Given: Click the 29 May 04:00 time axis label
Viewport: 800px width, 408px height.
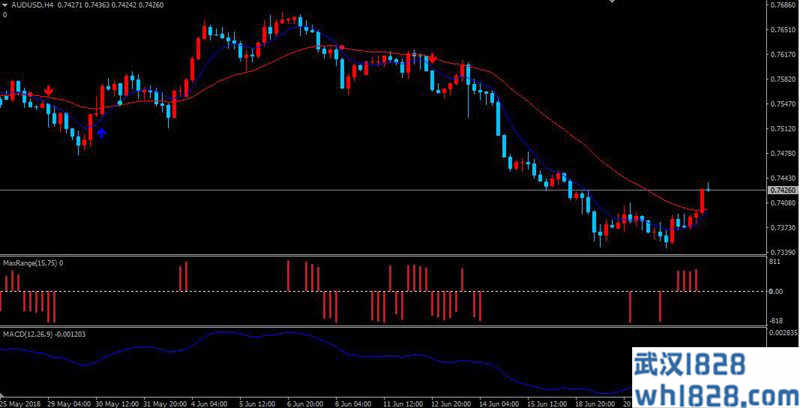Looking at the screenshot, I should (x=69, y=403).
